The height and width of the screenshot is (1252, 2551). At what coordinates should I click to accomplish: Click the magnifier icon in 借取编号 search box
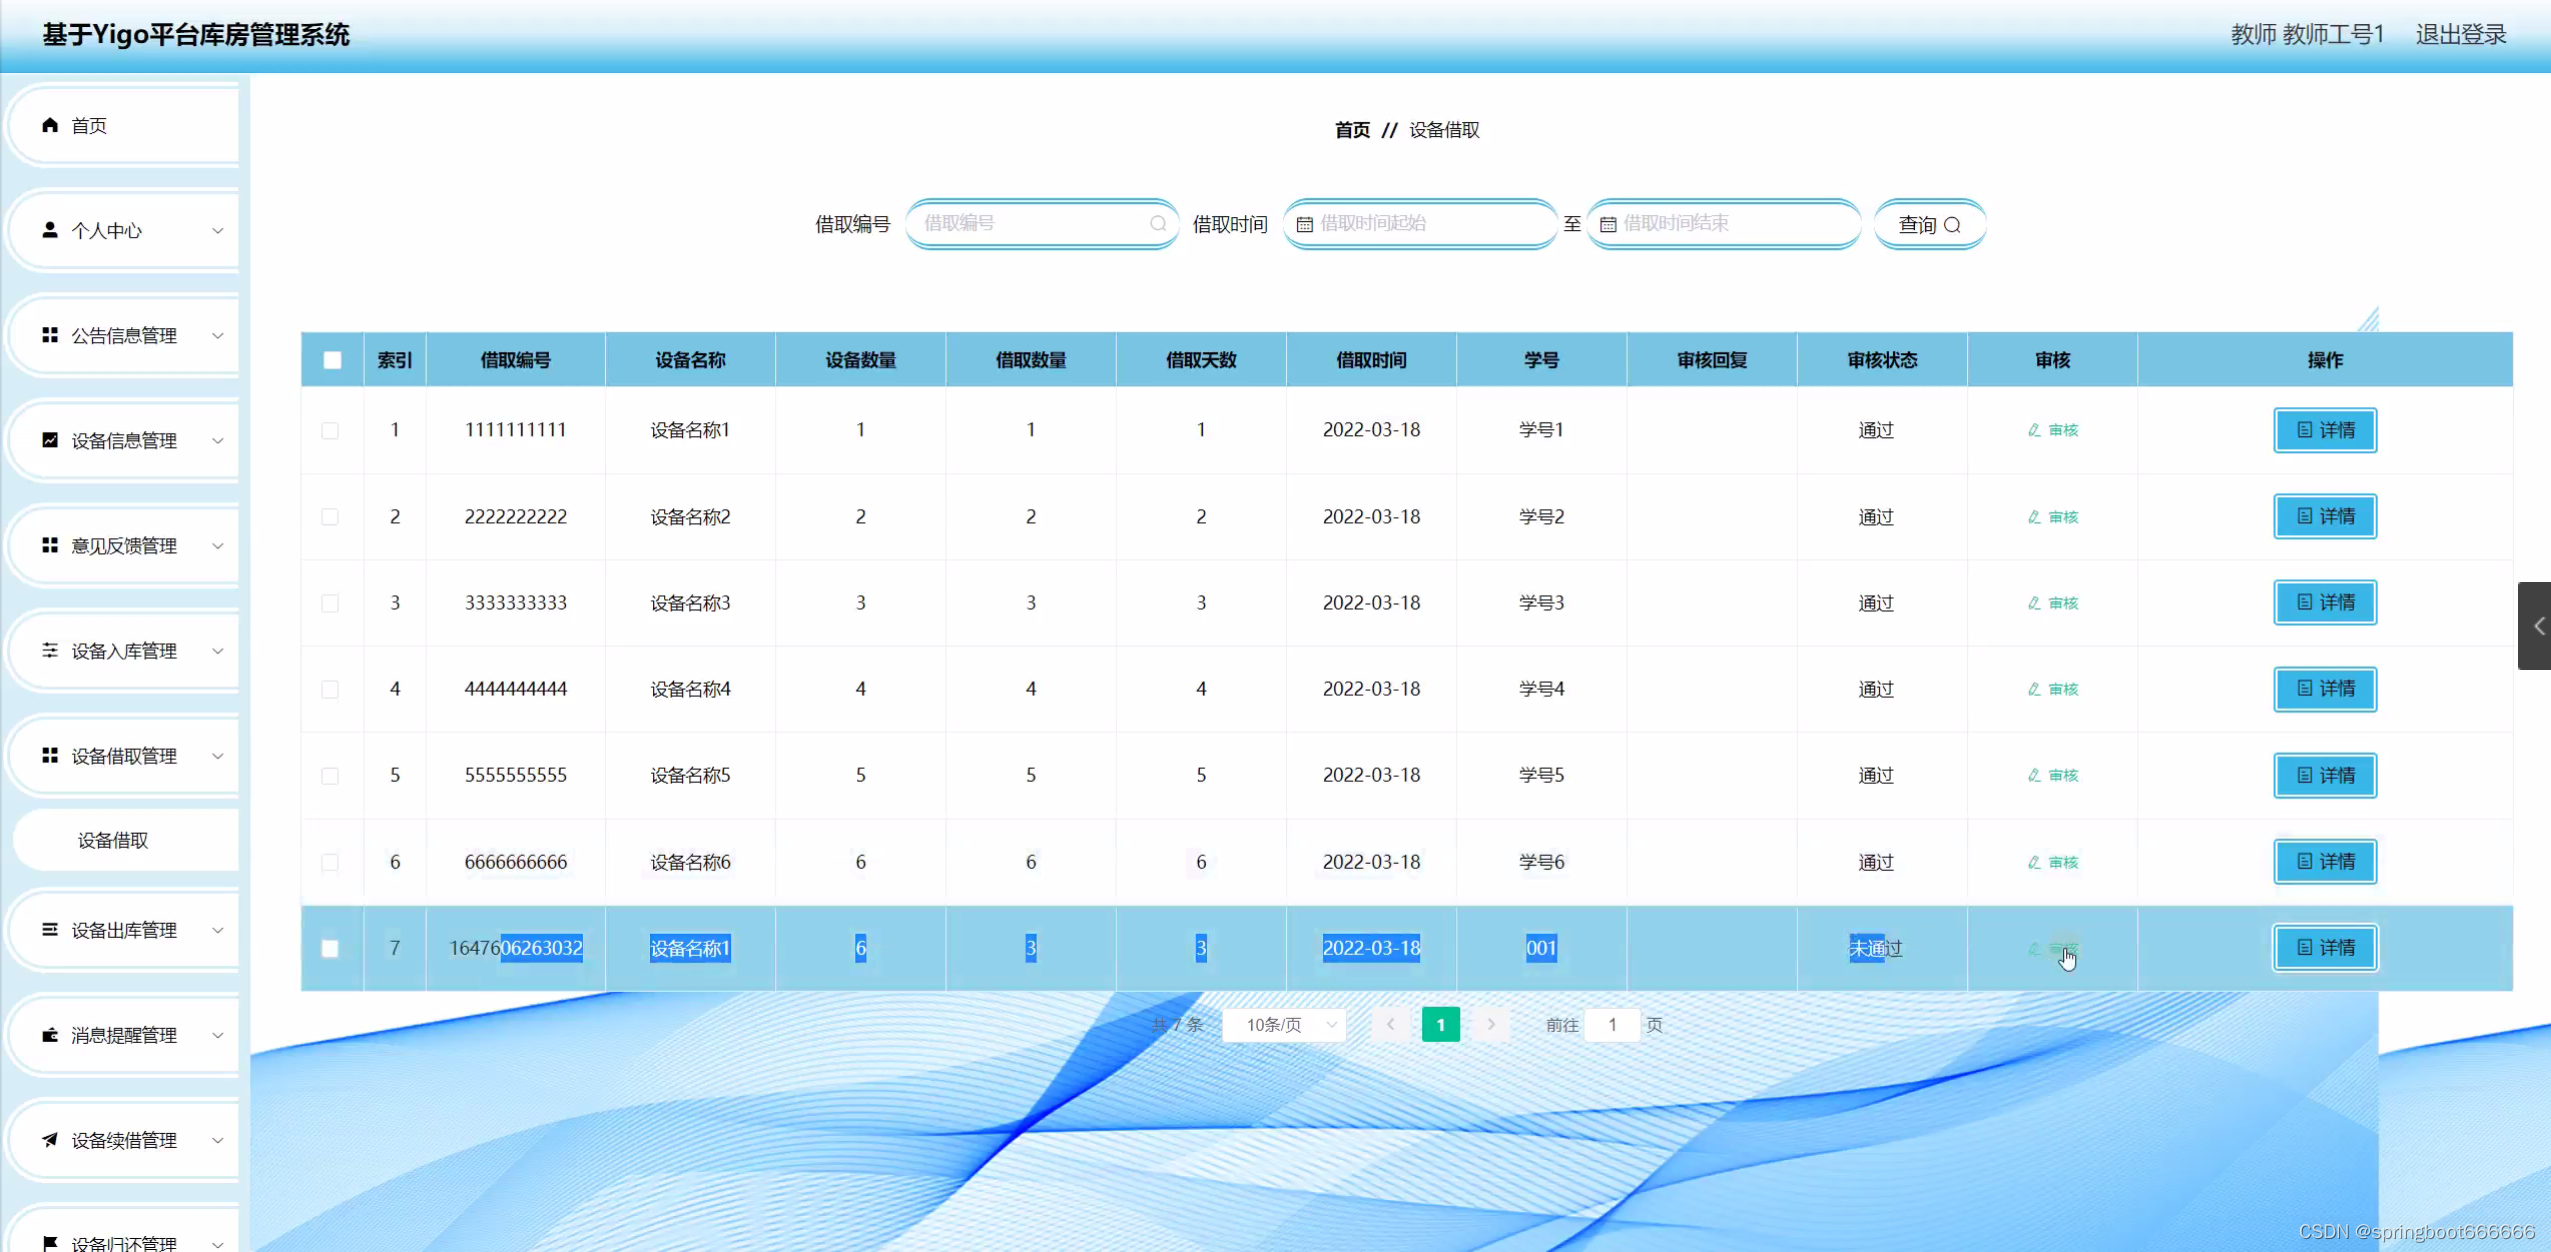1158,224
